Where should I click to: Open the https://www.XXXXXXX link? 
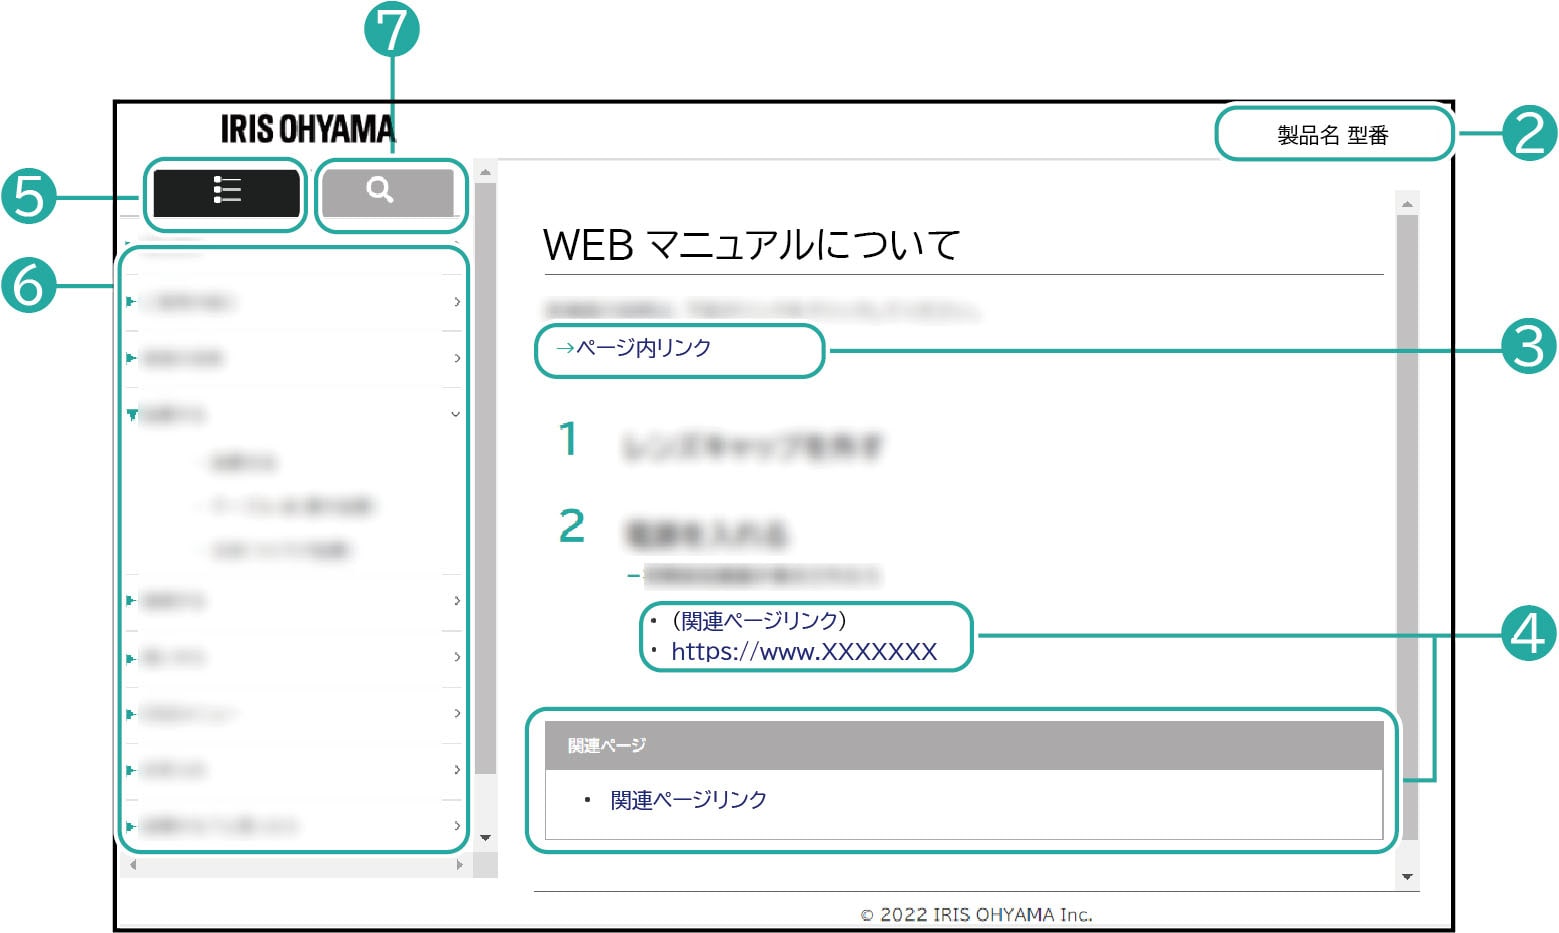pos(803,652)
